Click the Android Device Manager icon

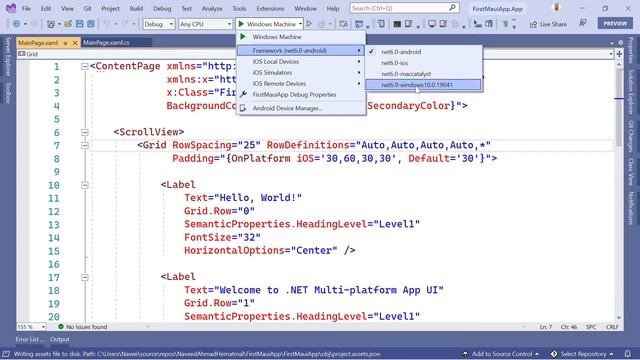tap(243, 108)
